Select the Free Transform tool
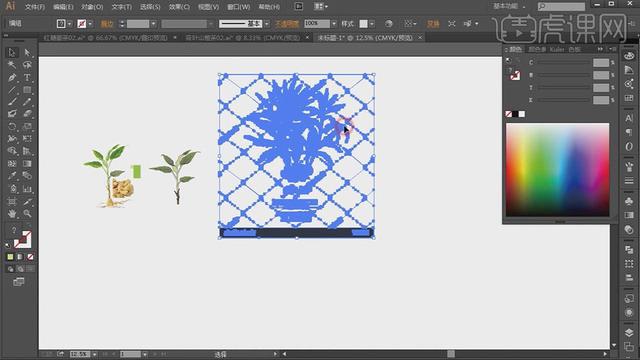640x360 pixels. point(27,139)
